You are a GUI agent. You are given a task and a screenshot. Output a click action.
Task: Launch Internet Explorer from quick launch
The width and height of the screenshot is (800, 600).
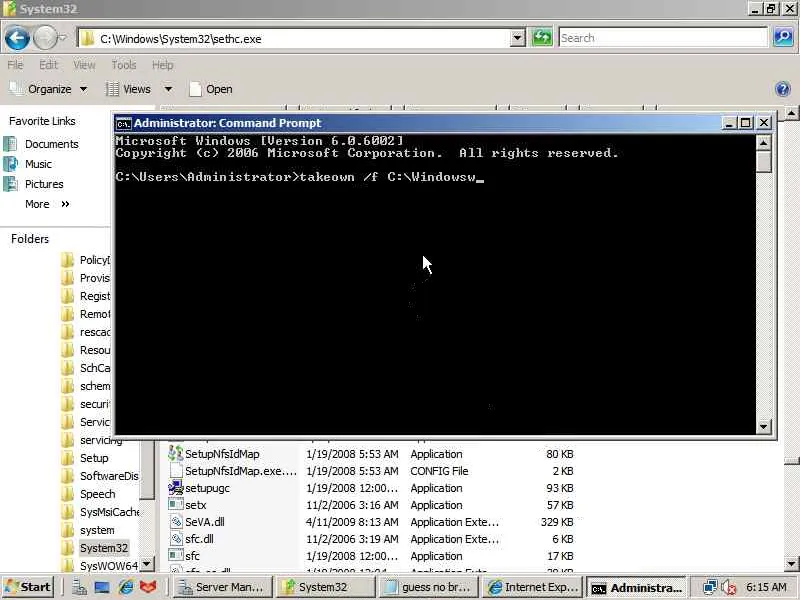coord(126,587)
